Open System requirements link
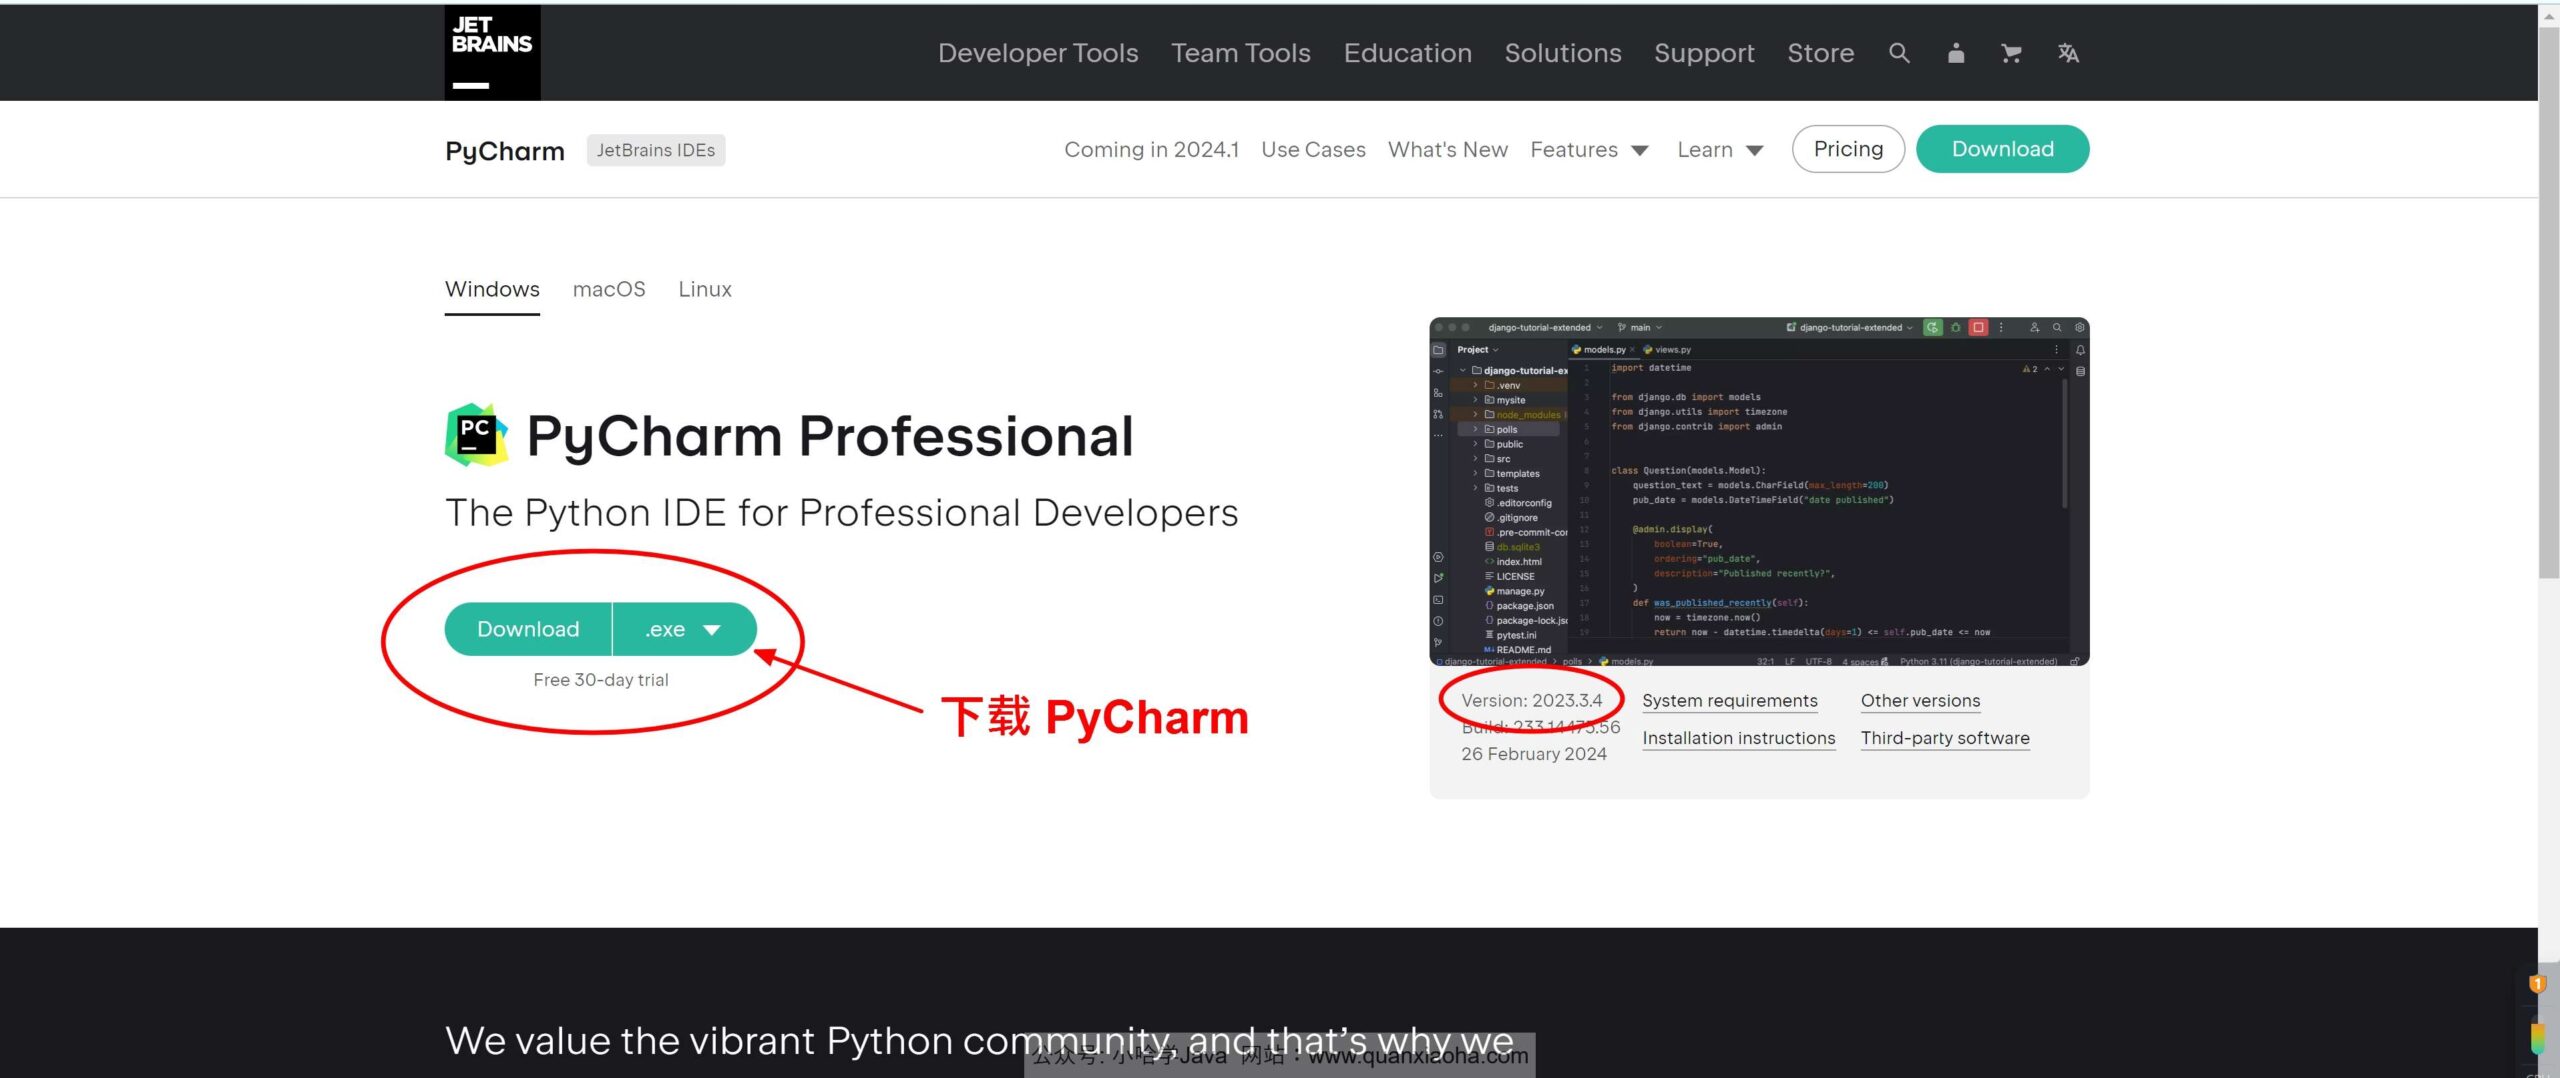Image resolution: width=2560 pixels, height=1078 pixels. (1730, 701)
